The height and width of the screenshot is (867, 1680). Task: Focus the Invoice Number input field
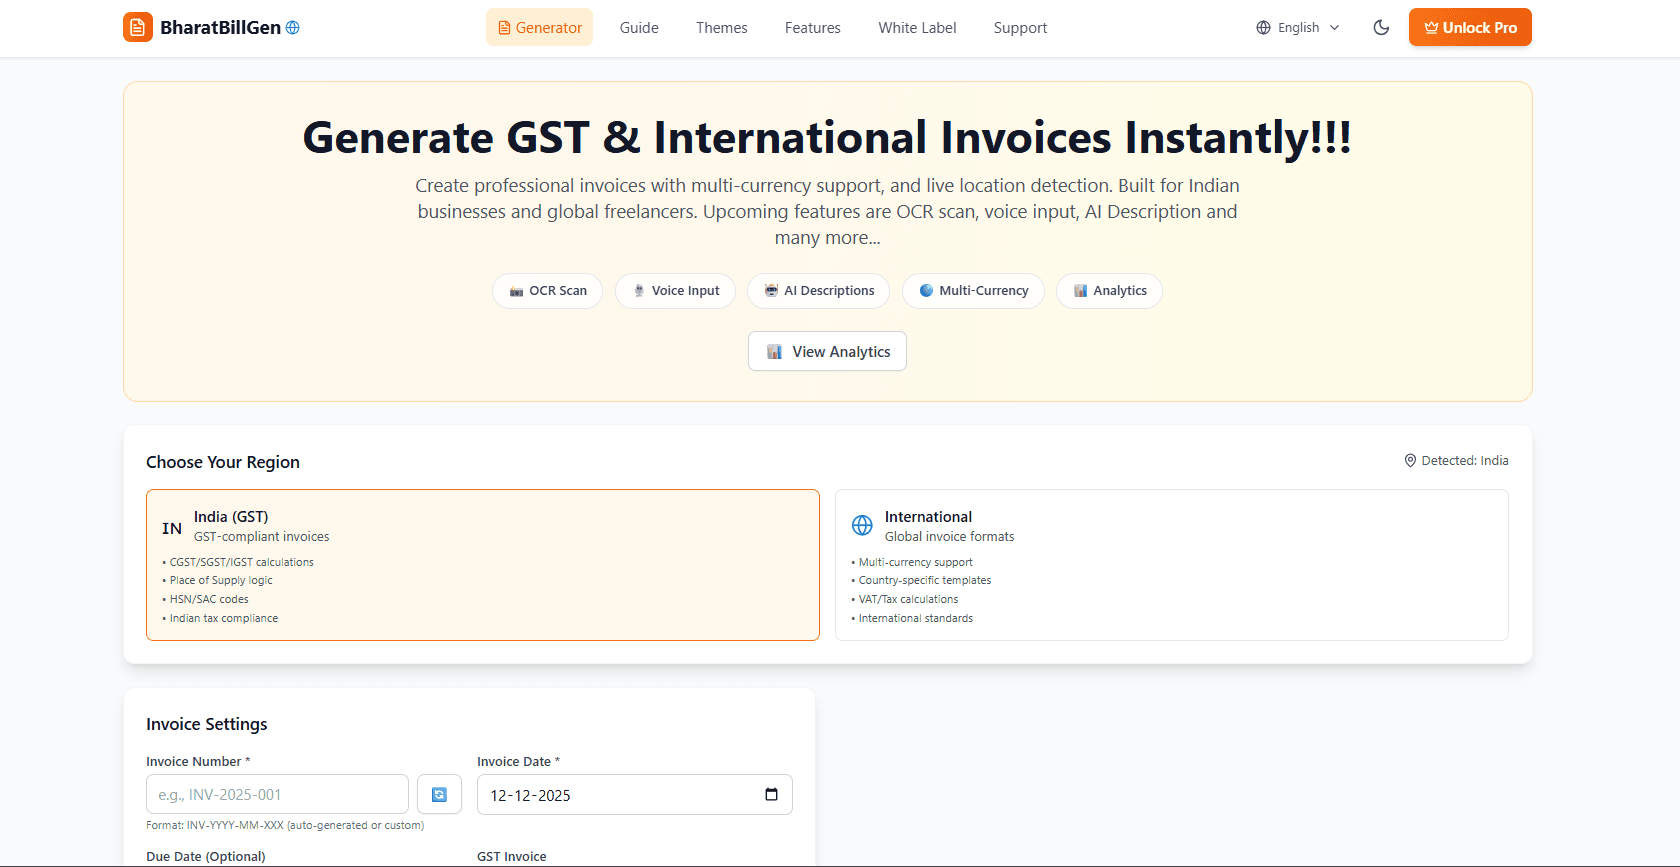[x=277, y=795]
